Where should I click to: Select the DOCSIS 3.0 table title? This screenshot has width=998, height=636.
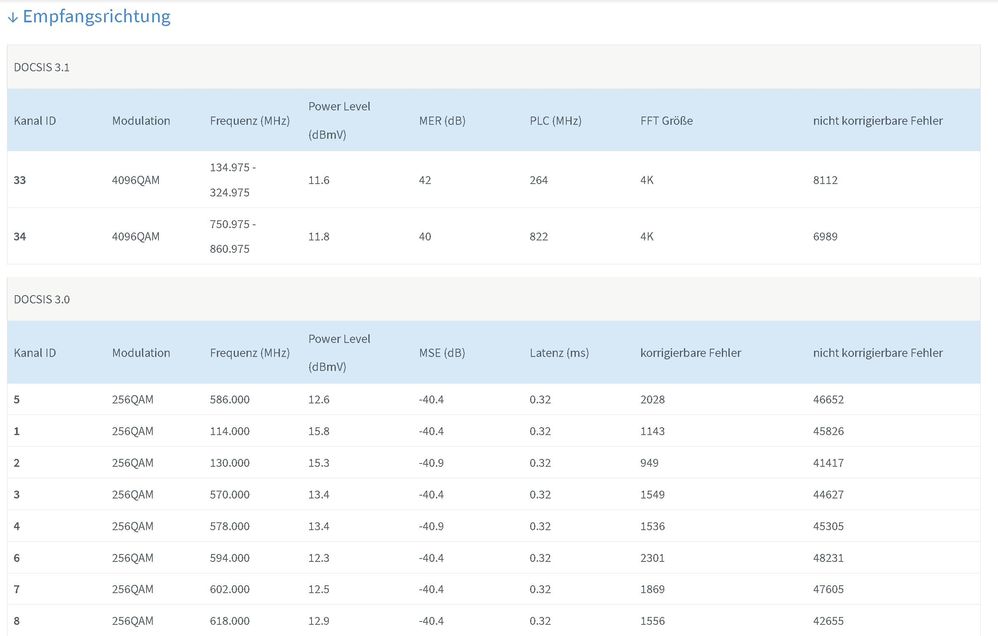tap(41, 299)
